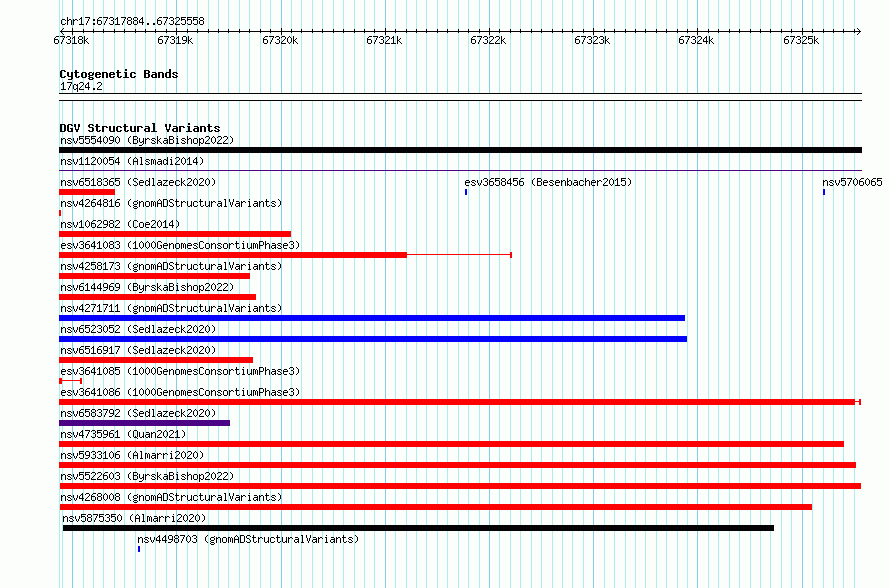This screenshot has height=588, width=890.
Task: Open the nsv4271711 (gnomADStructuralVariants) label
Action: 171,308
